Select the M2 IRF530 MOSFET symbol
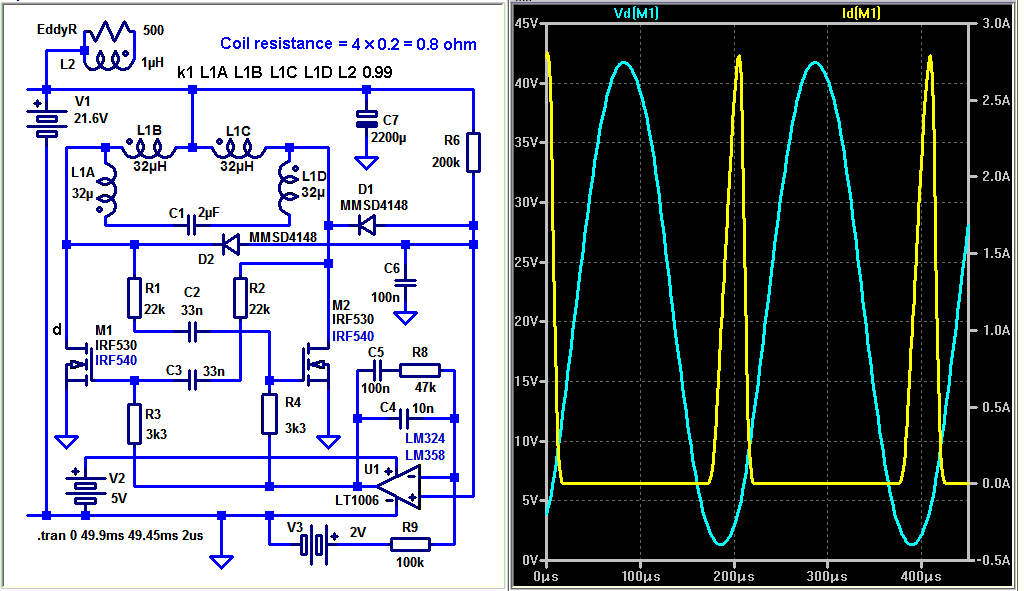This screenshot has height=591, width=1024. [x=316, y=364]
